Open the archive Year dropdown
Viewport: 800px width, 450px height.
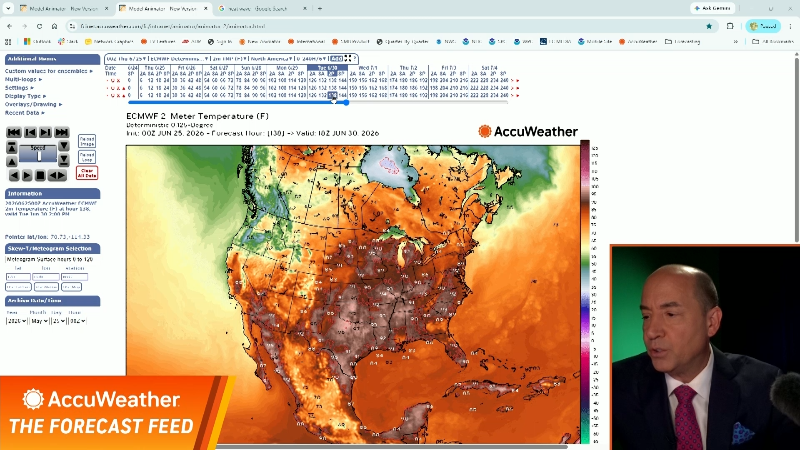click(x=16, y=321)
